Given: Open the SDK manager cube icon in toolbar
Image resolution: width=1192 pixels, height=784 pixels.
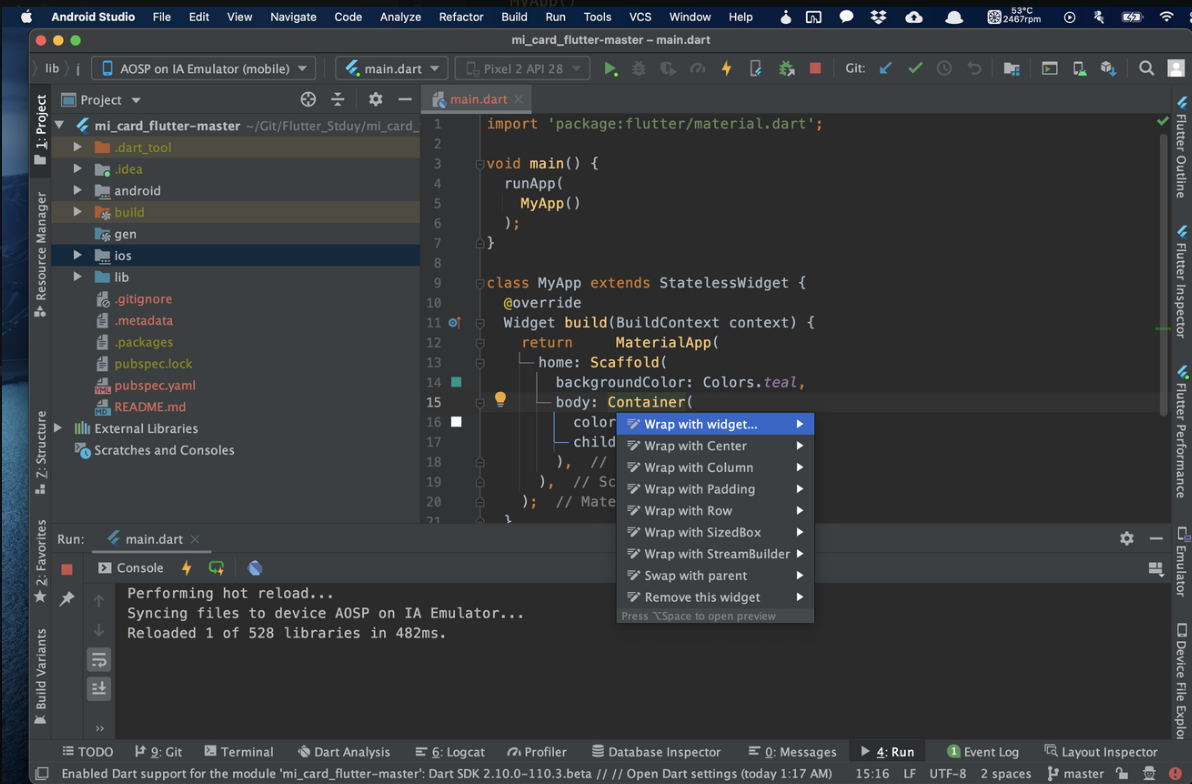Looking at the screenshot, I should click(1108, 68).
